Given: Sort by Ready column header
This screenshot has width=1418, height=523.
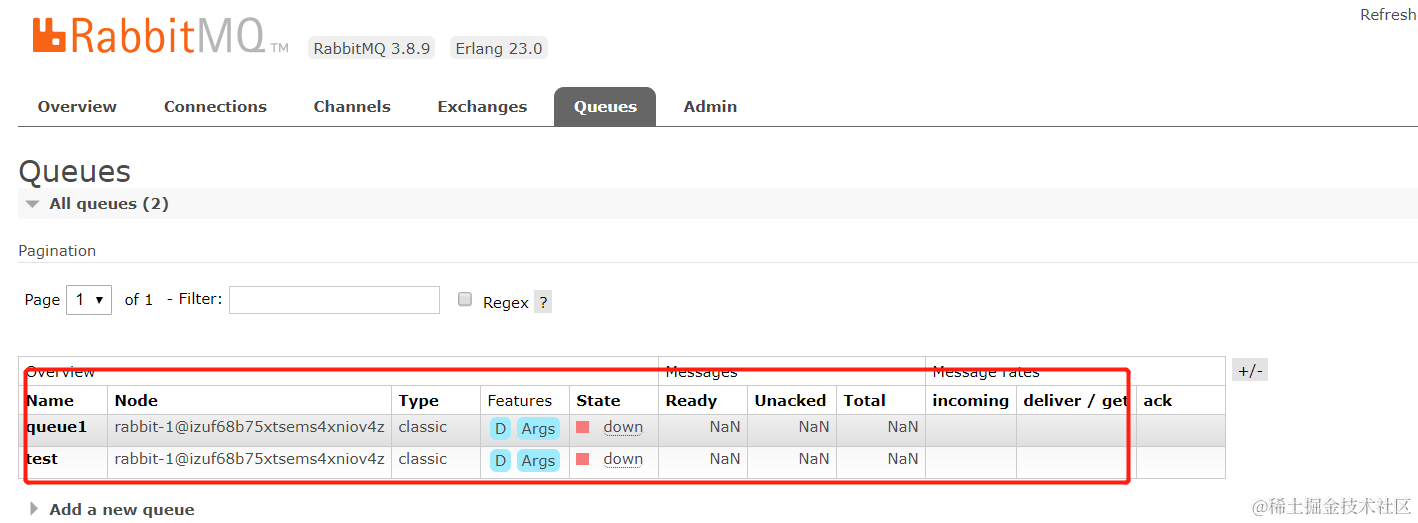Looking at the screenshot, I should click(x=691, y=401).
